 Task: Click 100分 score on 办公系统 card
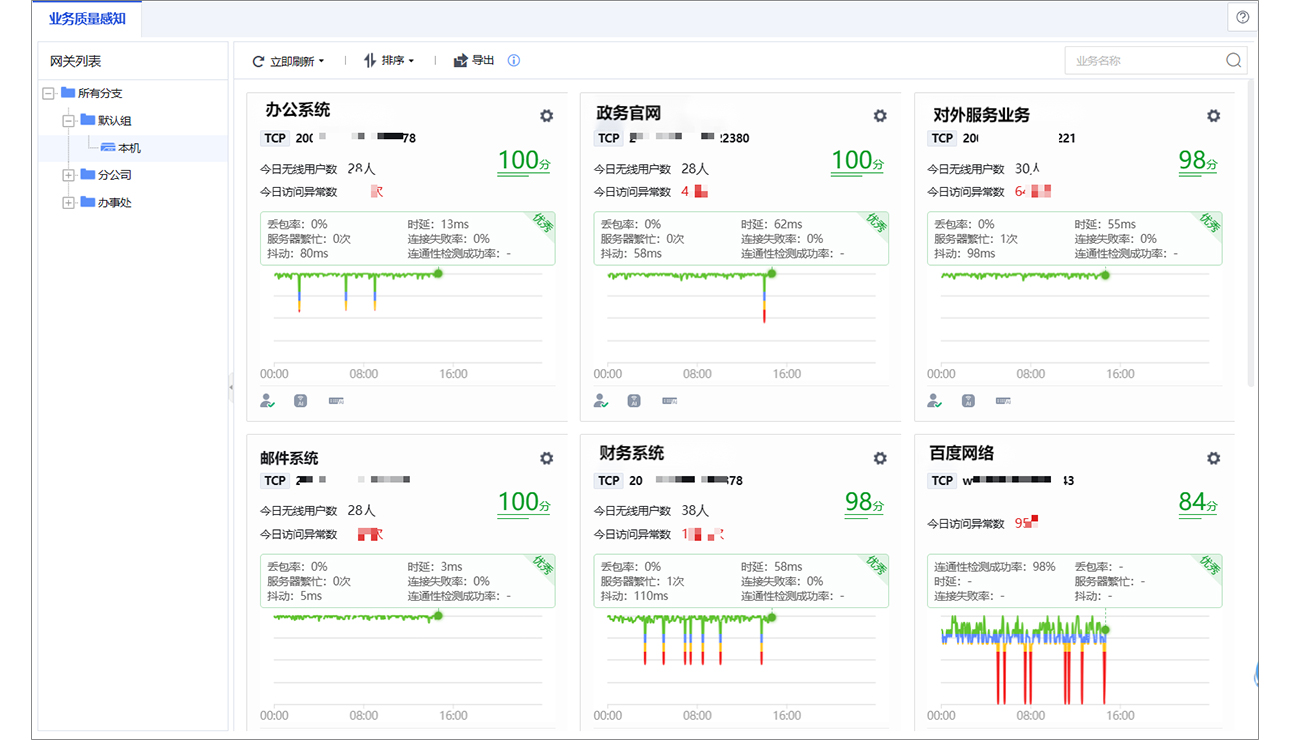click(524, 161)
